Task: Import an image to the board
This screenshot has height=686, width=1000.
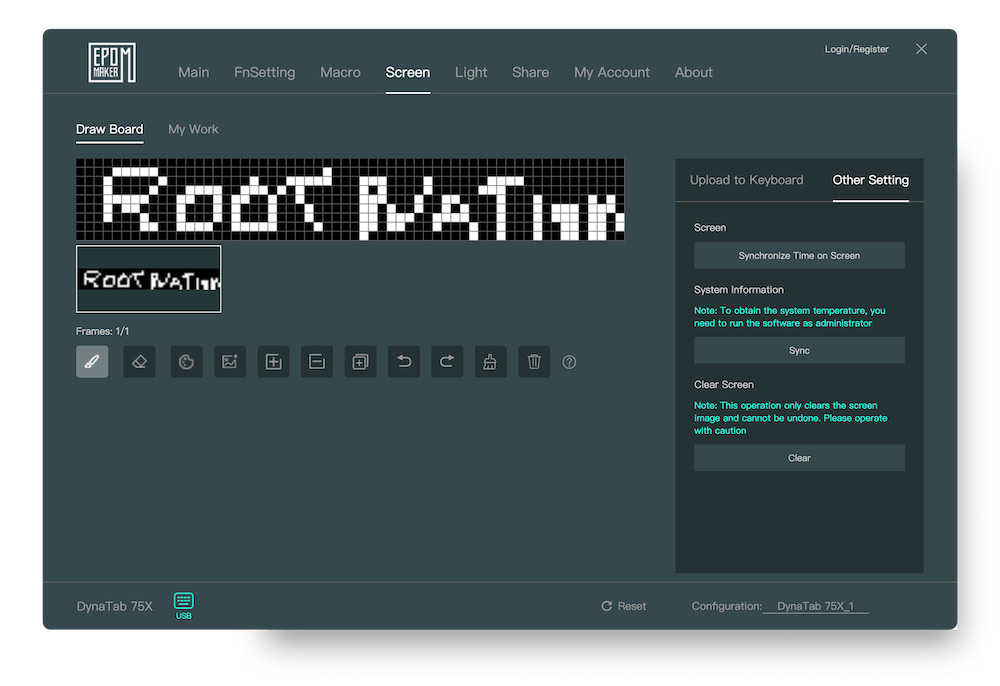Action: 230,362
